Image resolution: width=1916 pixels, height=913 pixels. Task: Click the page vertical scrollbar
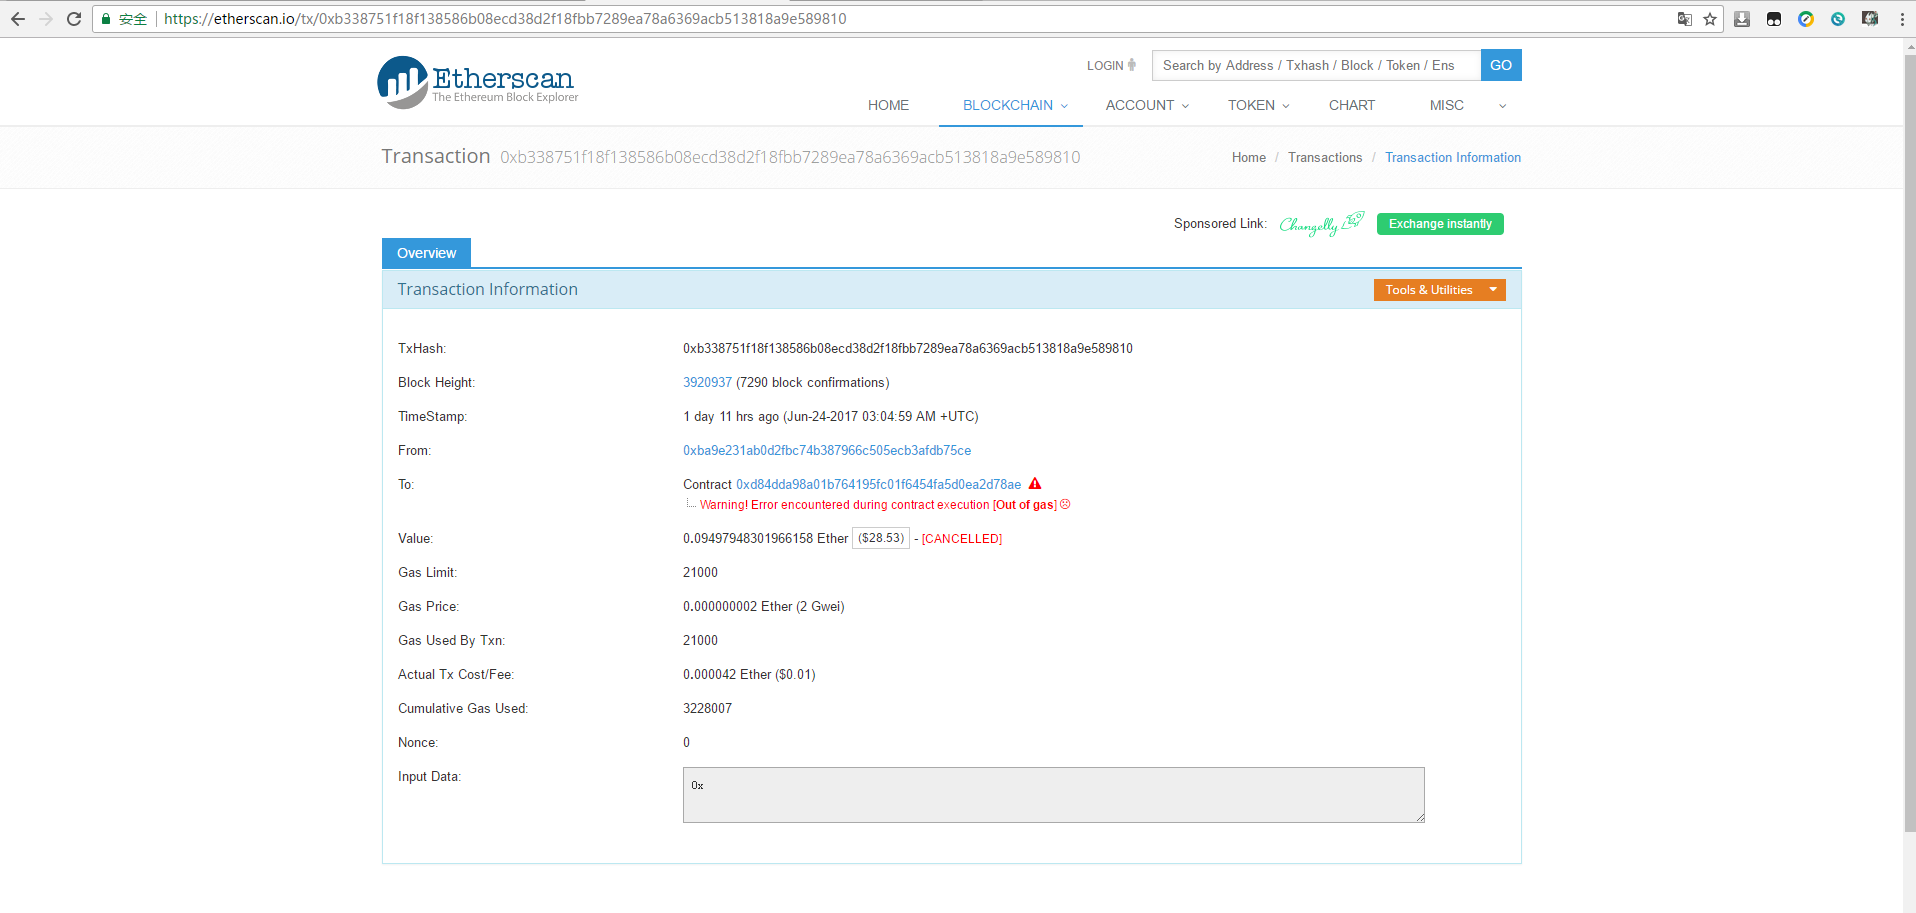[x=1909, y=443]
